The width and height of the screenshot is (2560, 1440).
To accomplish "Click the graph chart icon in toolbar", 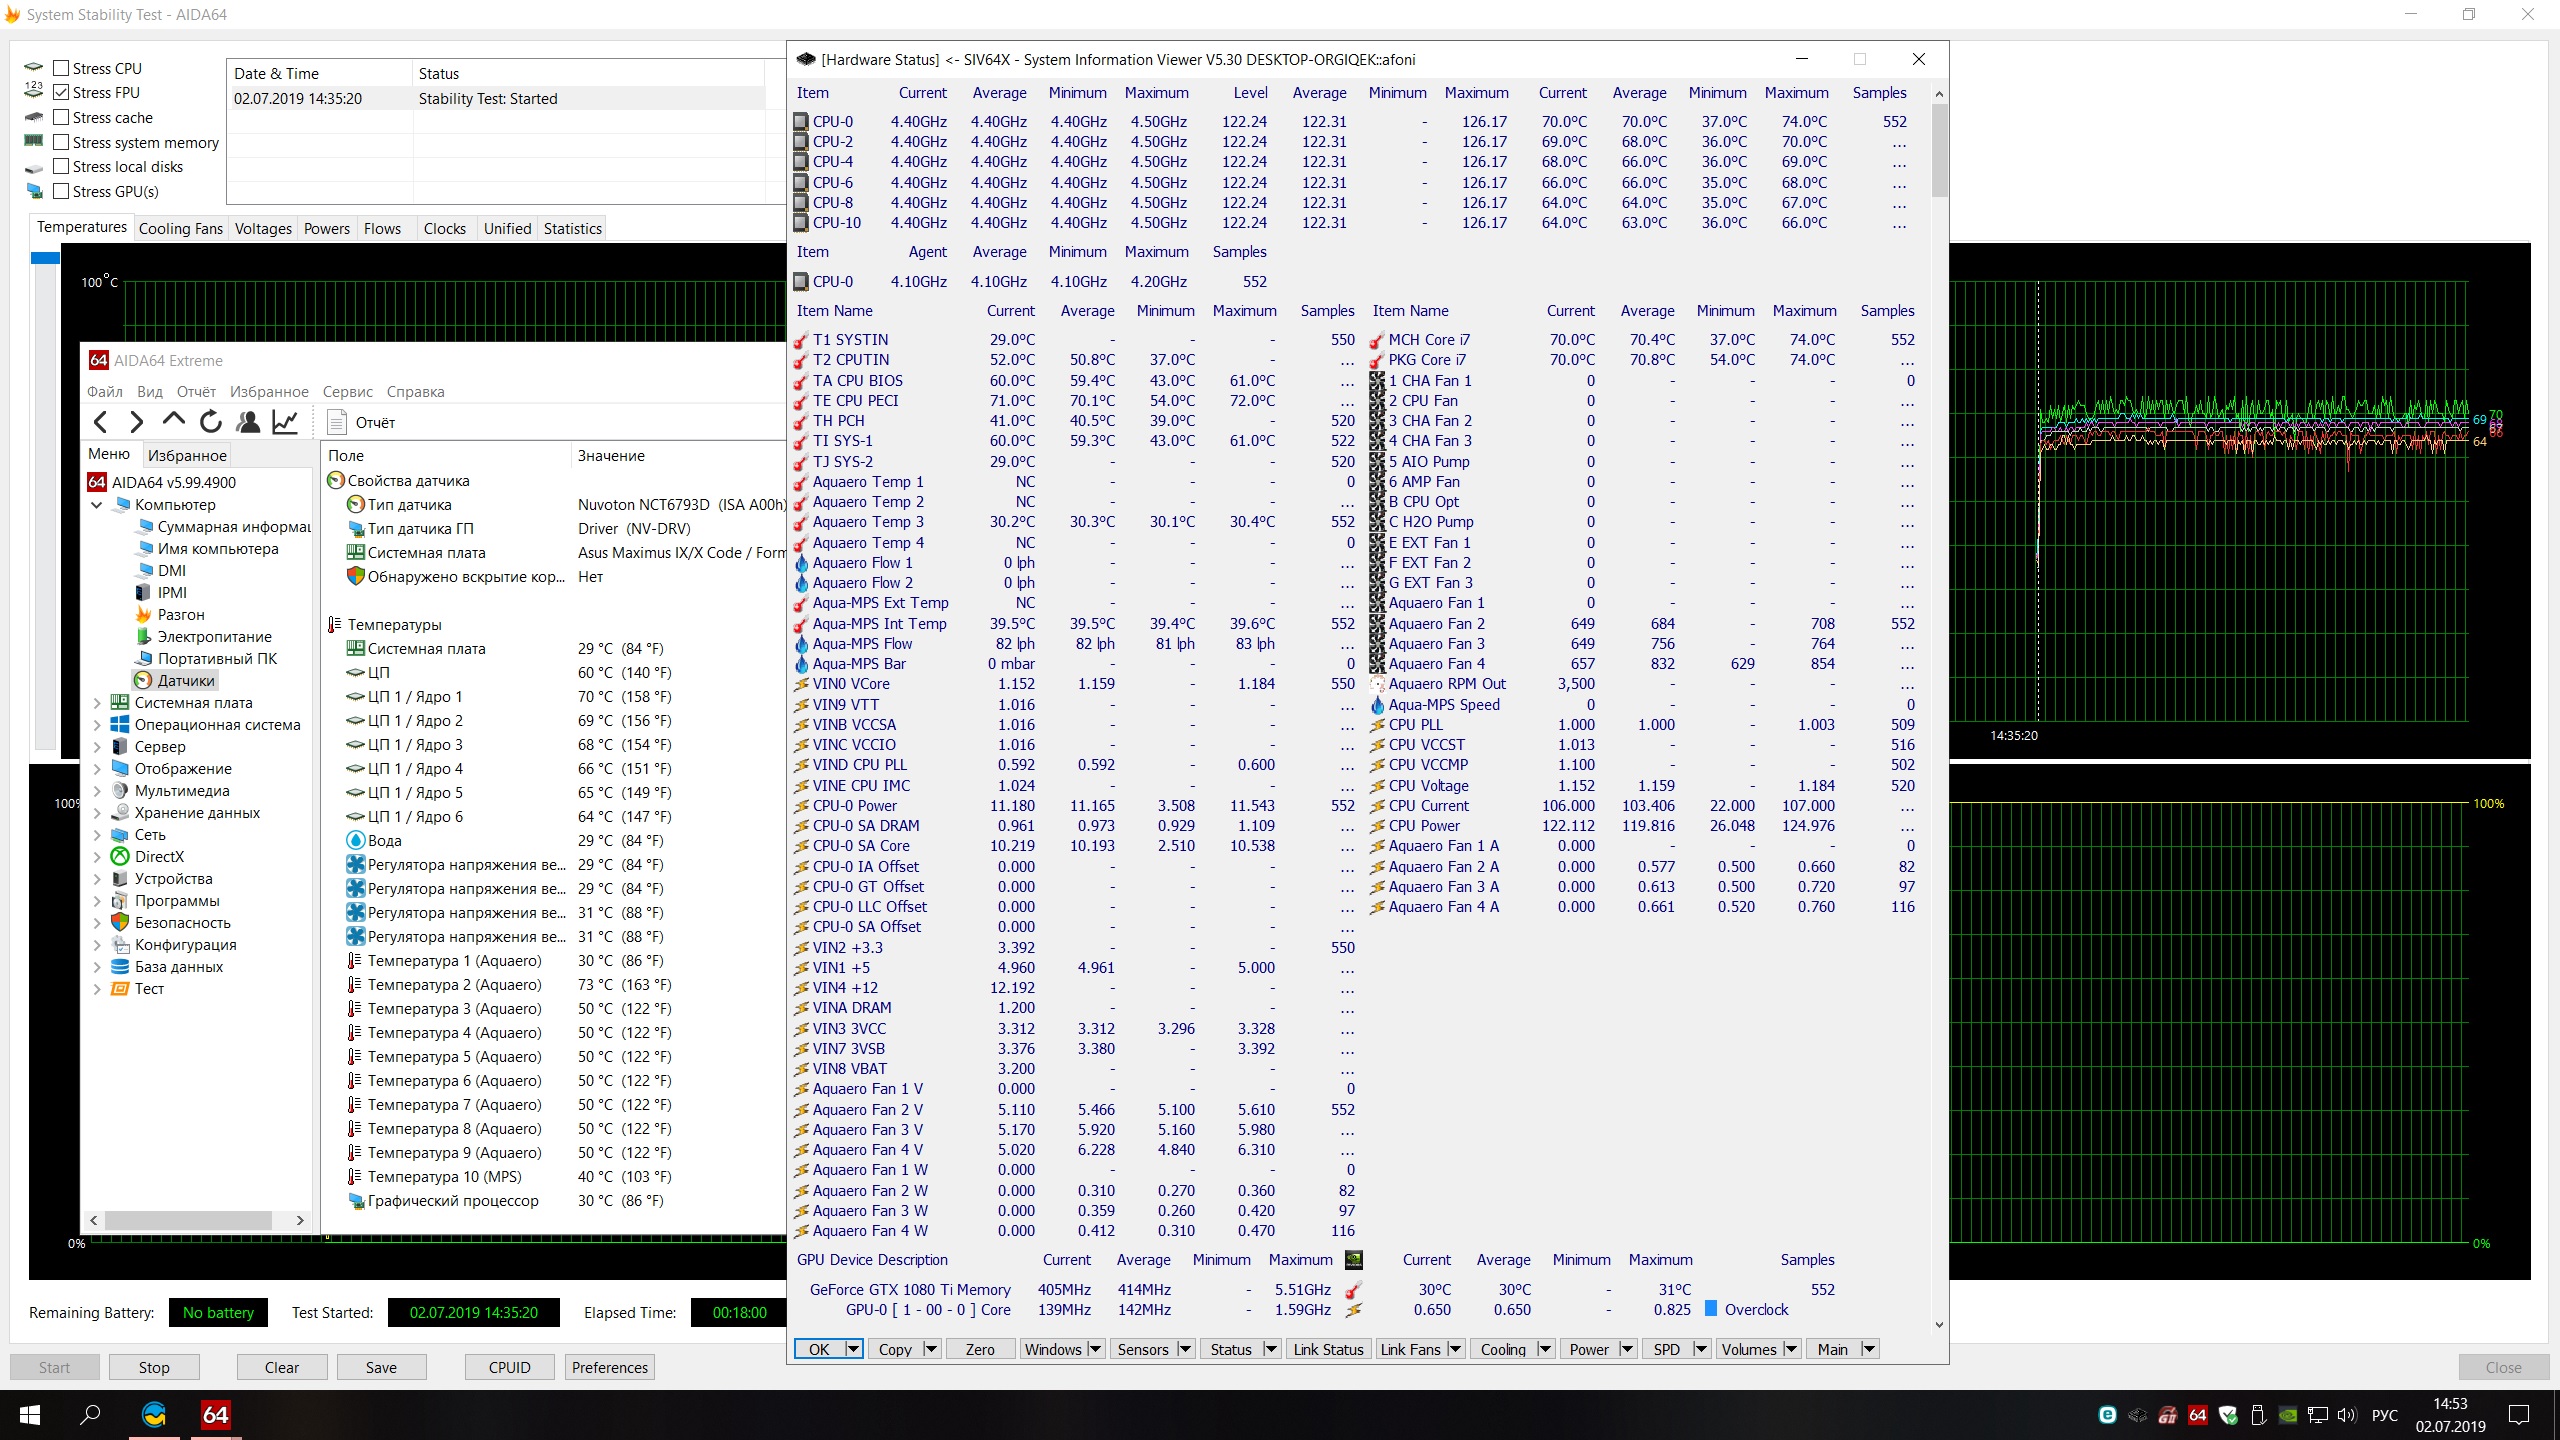I will tap(285, 422).
